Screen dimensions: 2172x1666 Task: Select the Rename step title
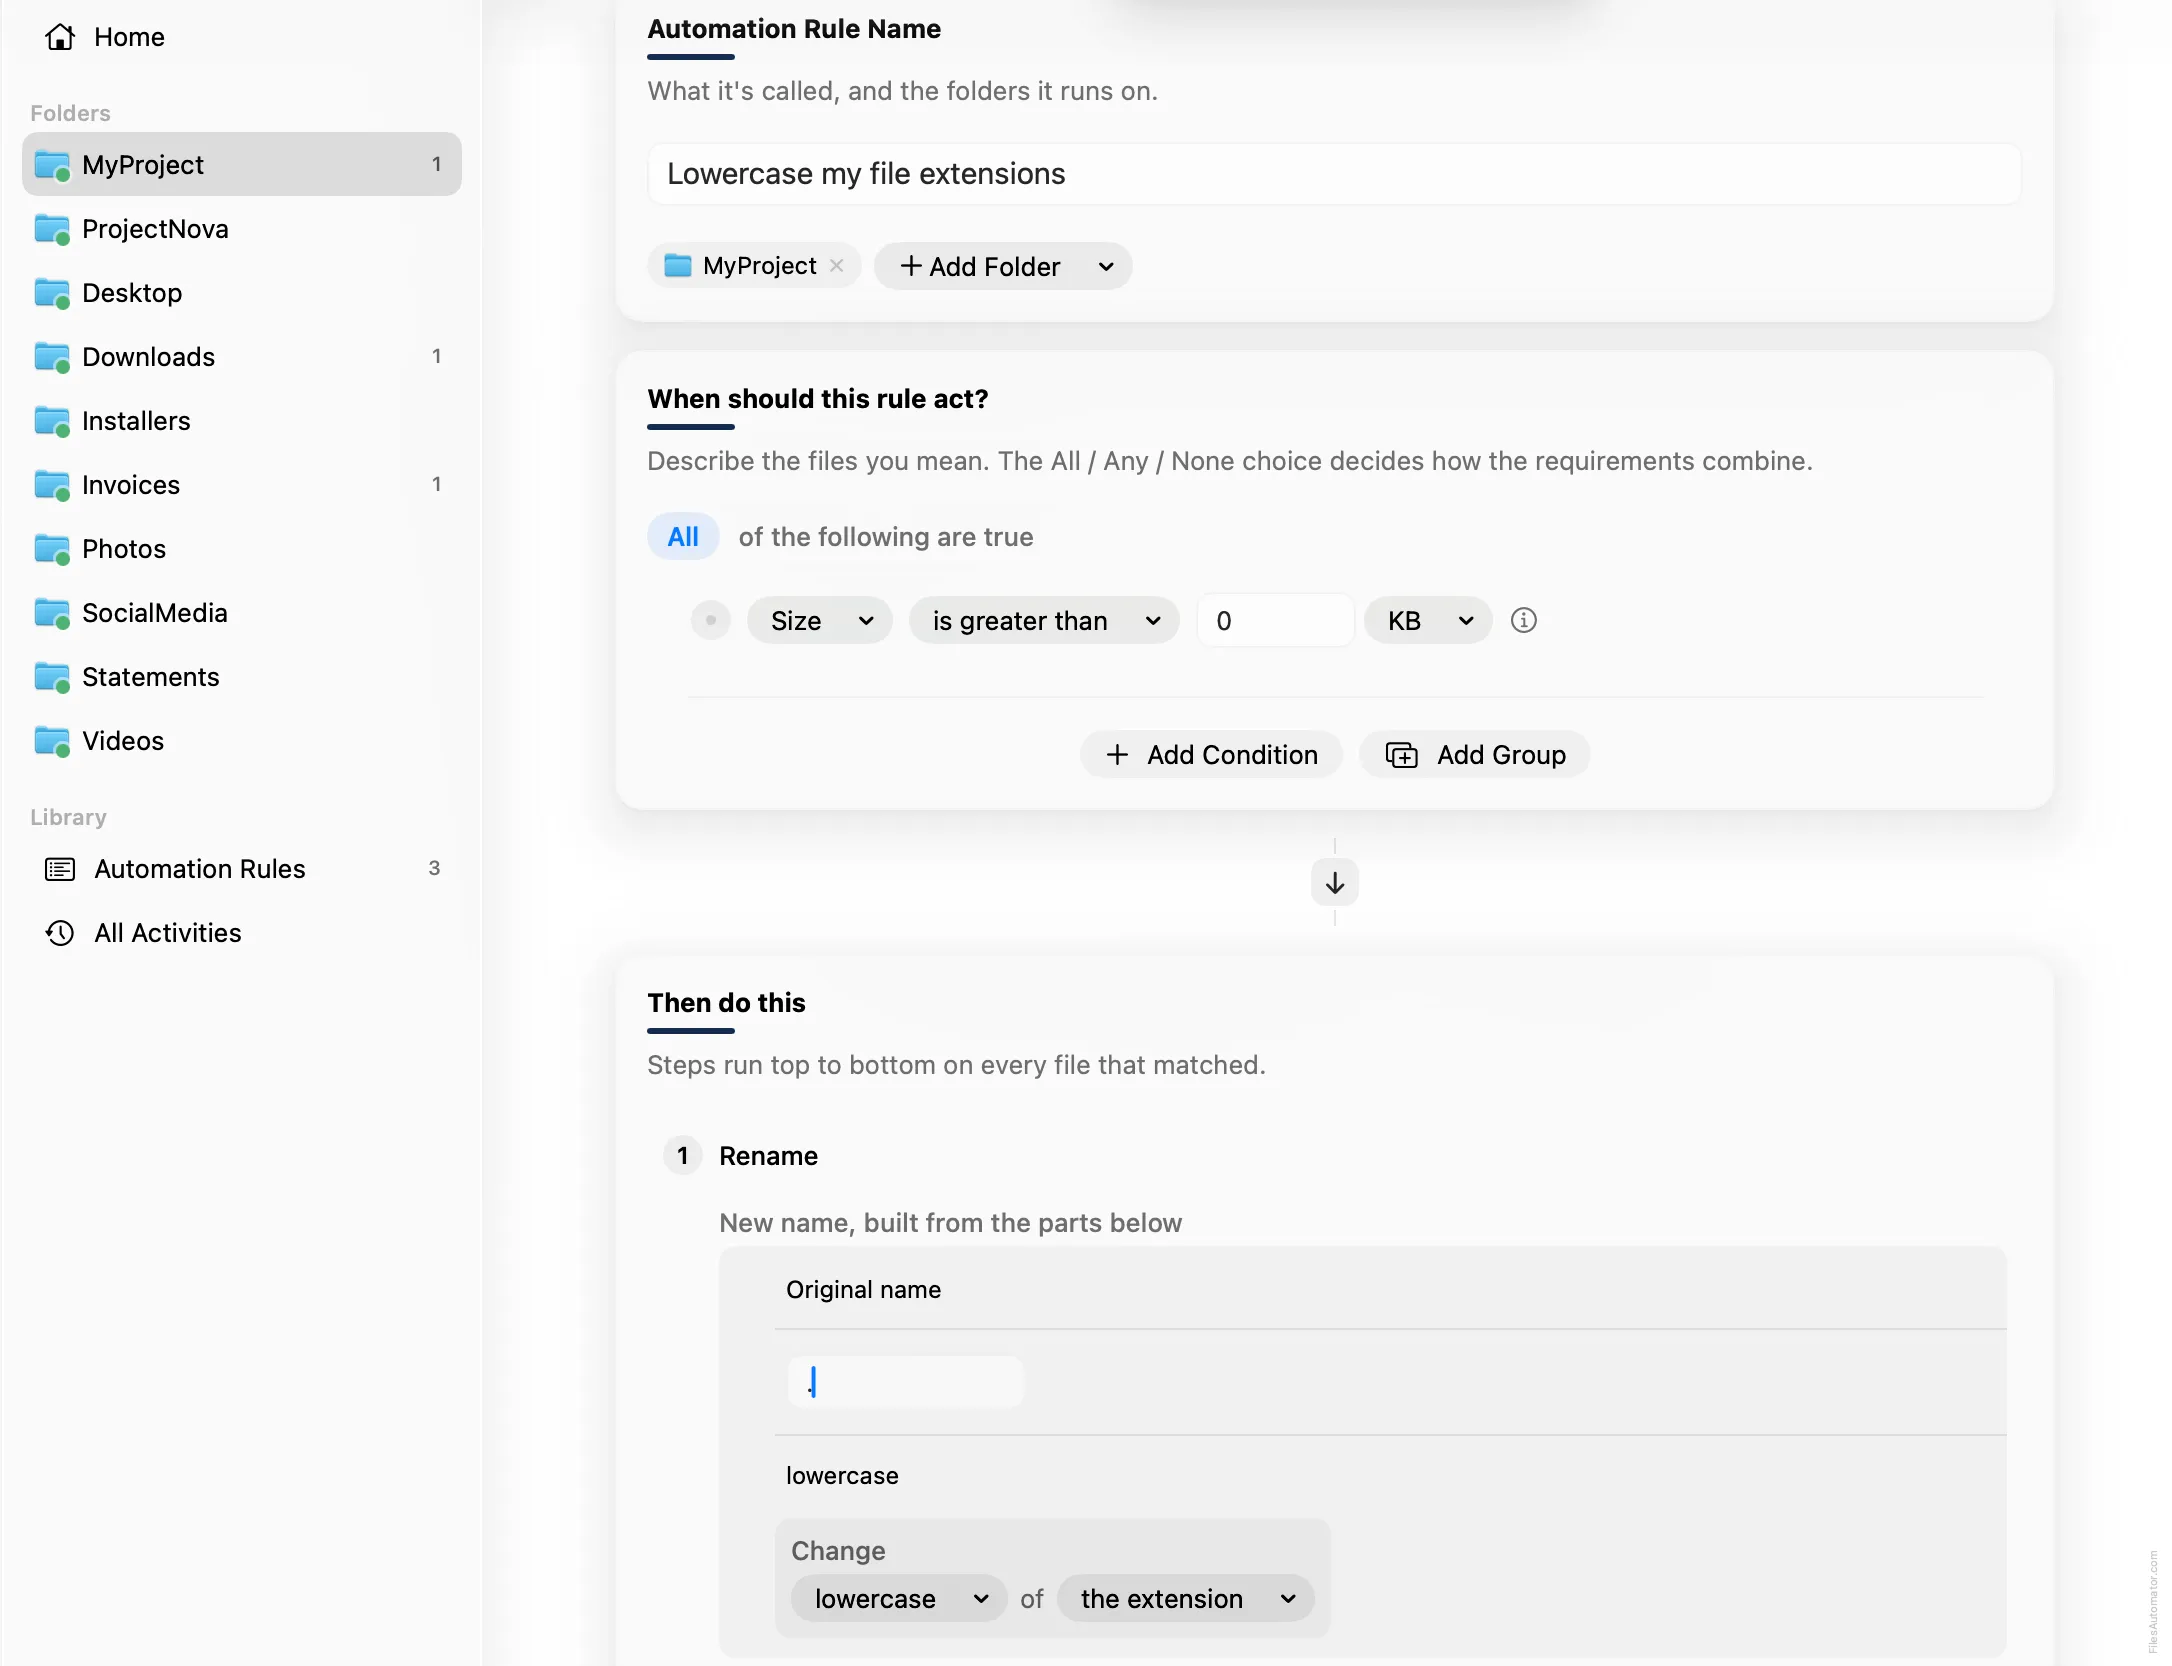[768, 1156]
